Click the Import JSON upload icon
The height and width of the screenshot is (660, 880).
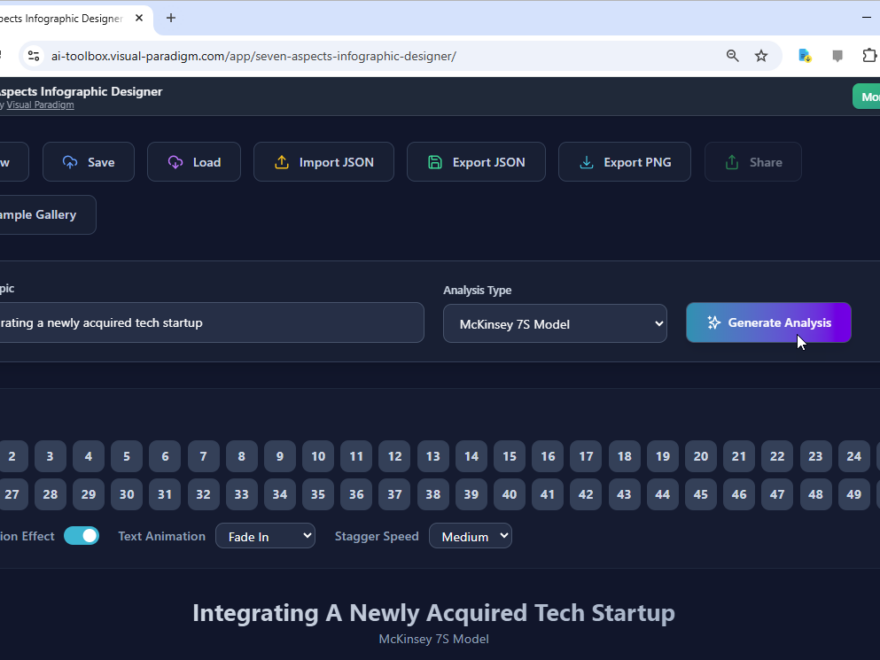pyautogui.click(x=281, y=162)
